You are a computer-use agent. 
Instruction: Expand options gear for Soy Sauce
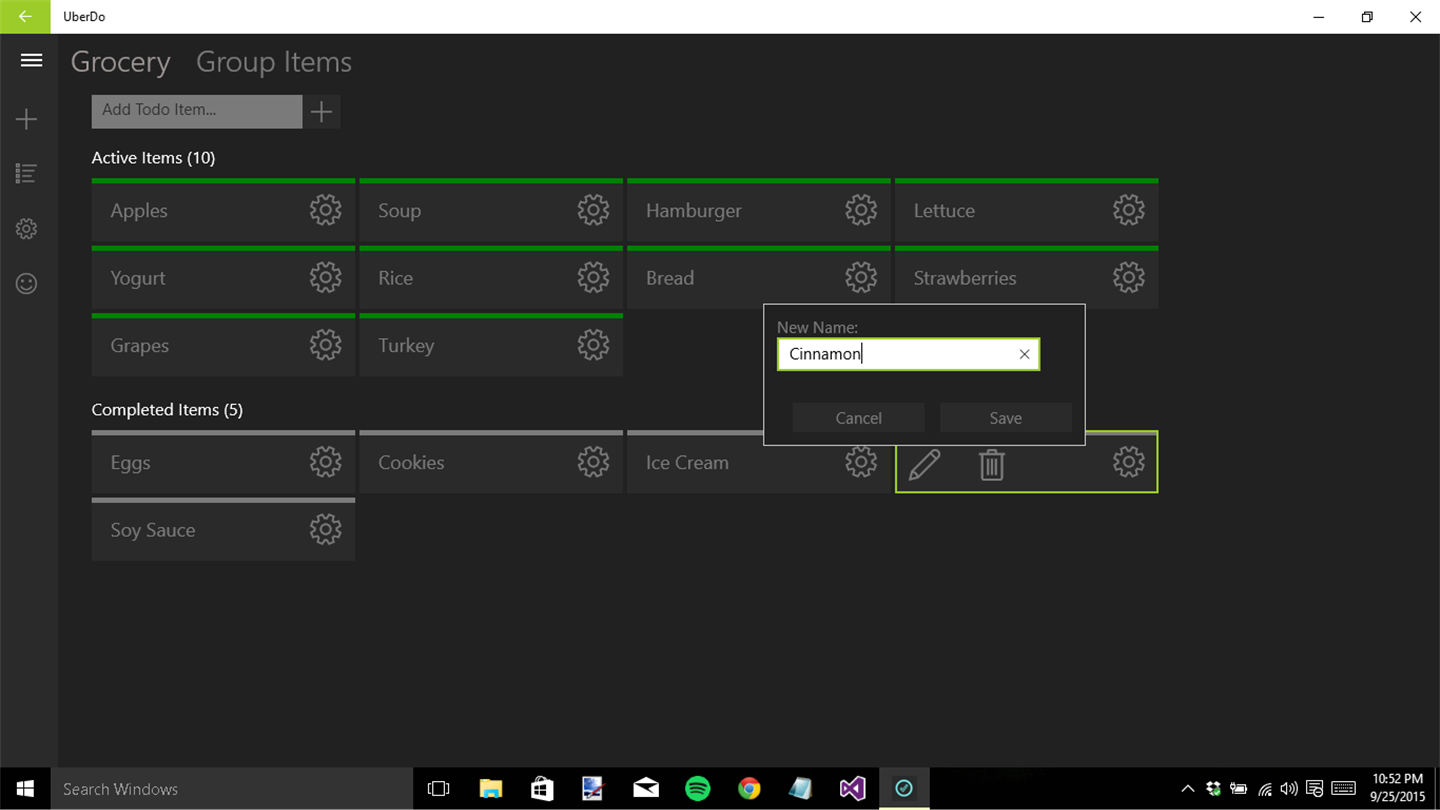pyautogui.click(x=325, y=530)
